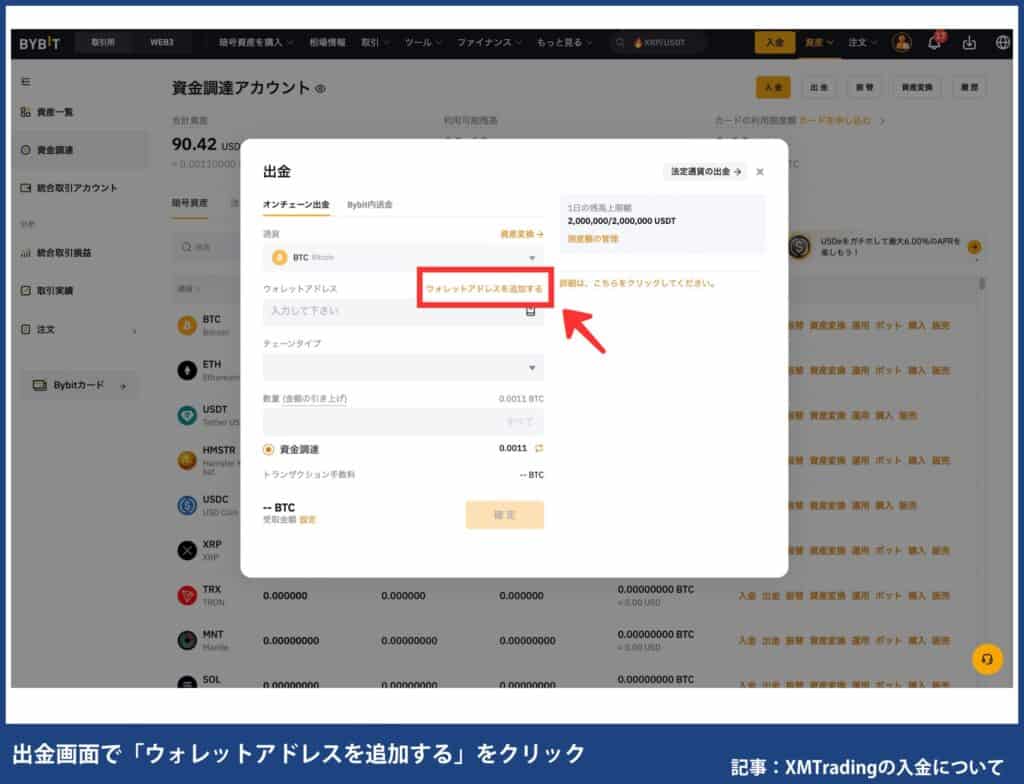Click the 資産変換 button on account page
1024x784 pixels.
pyautogui.click(x=917, y=87)
